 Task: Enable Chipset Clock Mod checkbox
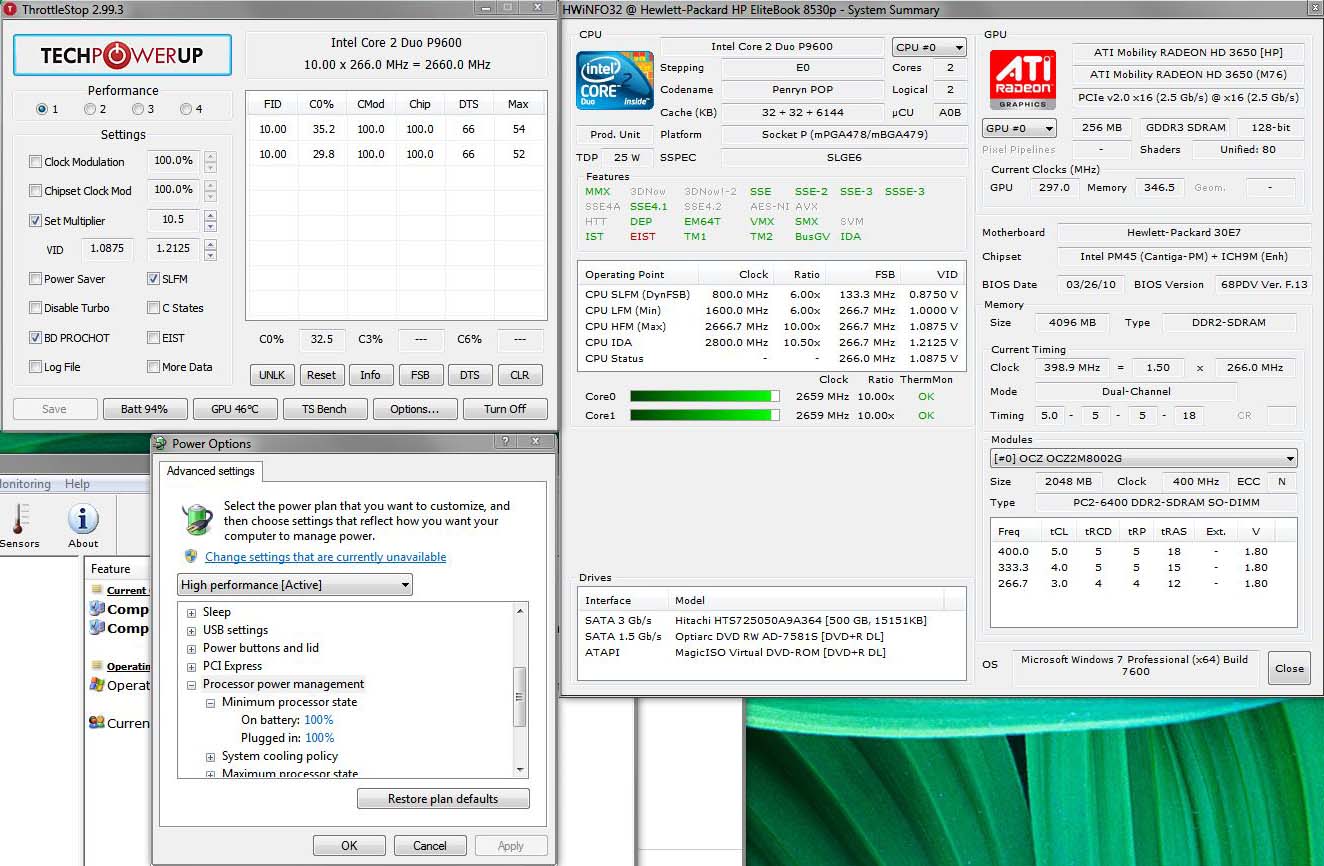[36, 191]
